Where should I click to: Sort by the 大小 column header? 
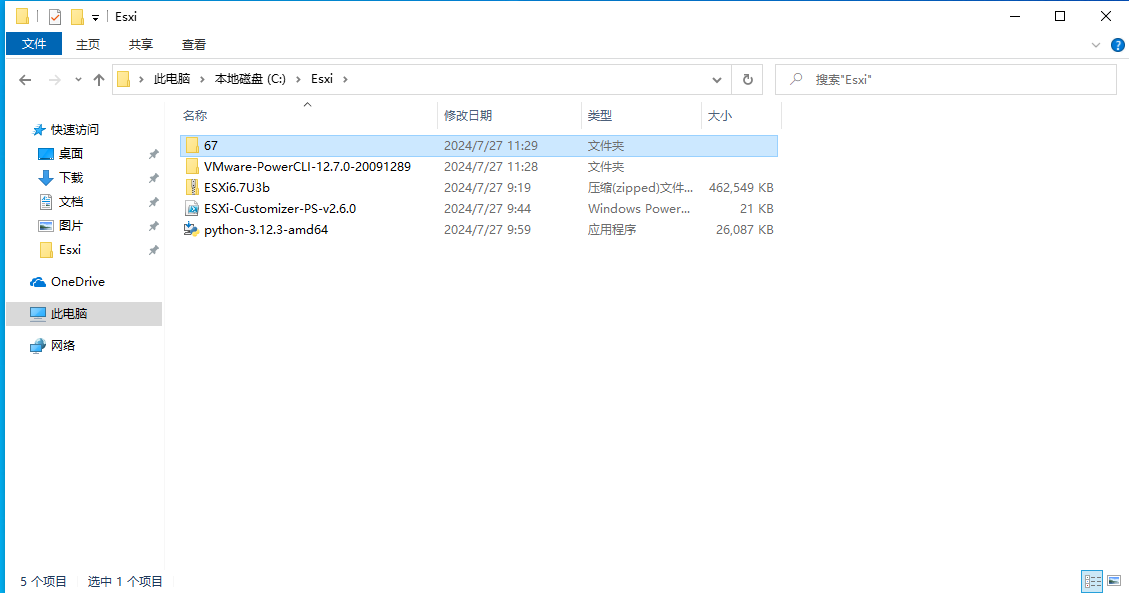741,115
